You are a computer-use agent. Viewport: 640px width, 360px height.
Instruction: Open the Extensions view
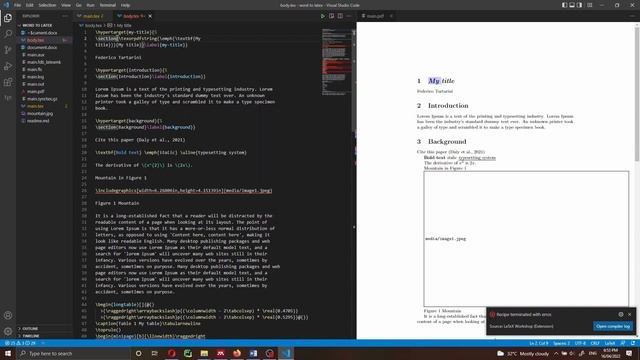pyautogui.click(x=8, y=82)
